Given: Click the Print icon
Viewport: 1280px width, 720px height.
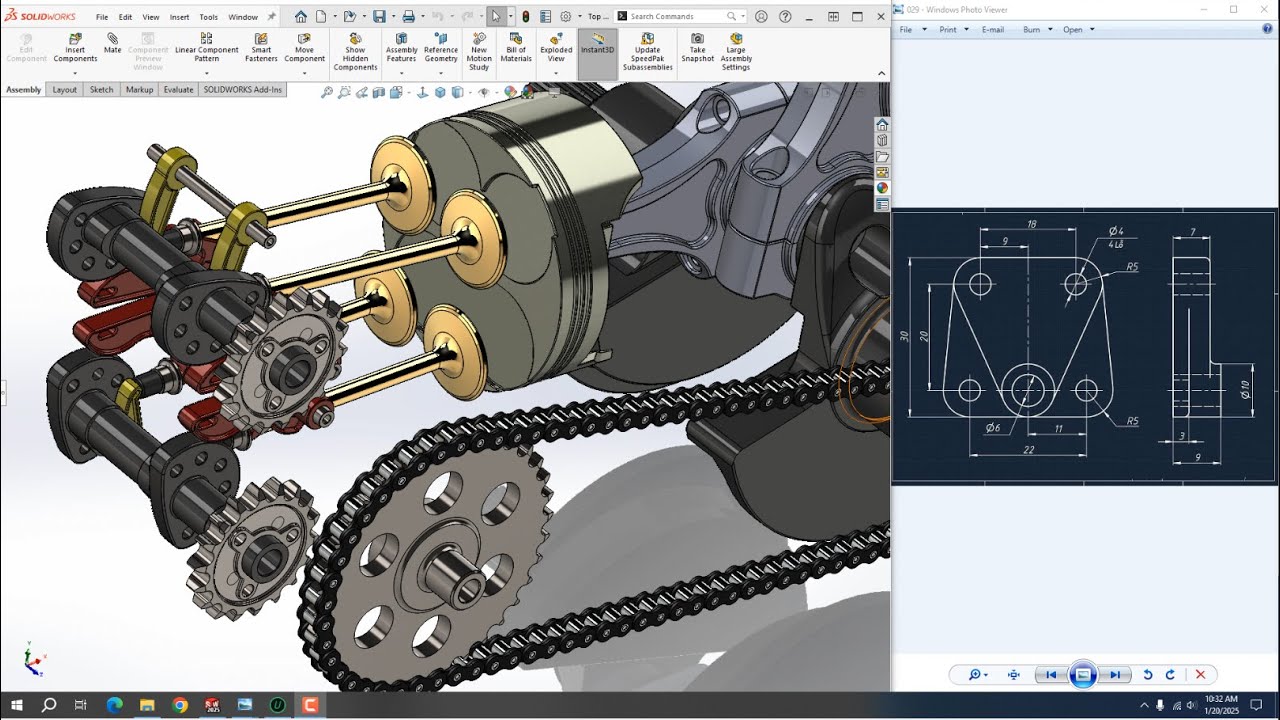Looking at the screenshot, I should [408, 16].
